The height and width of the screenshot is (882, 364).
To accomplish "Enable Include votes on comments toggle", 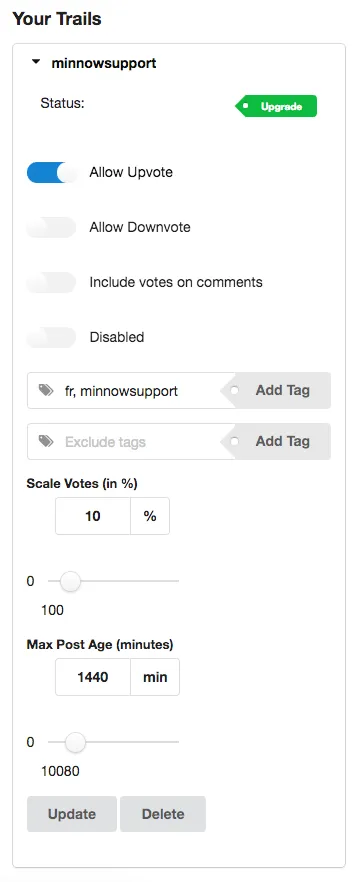I will pyautogui.click(x=52, y=282).
